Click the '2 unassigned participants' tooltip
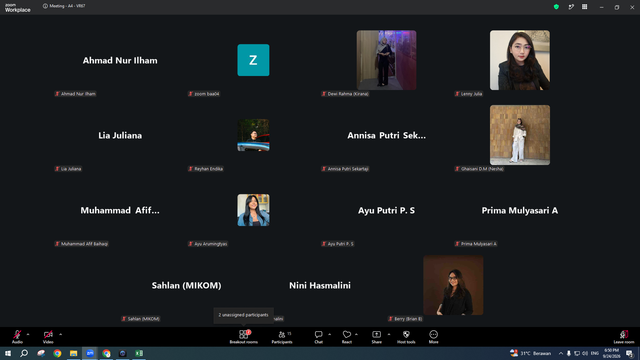Screen dimensions: 640x360 click(243, 315)
